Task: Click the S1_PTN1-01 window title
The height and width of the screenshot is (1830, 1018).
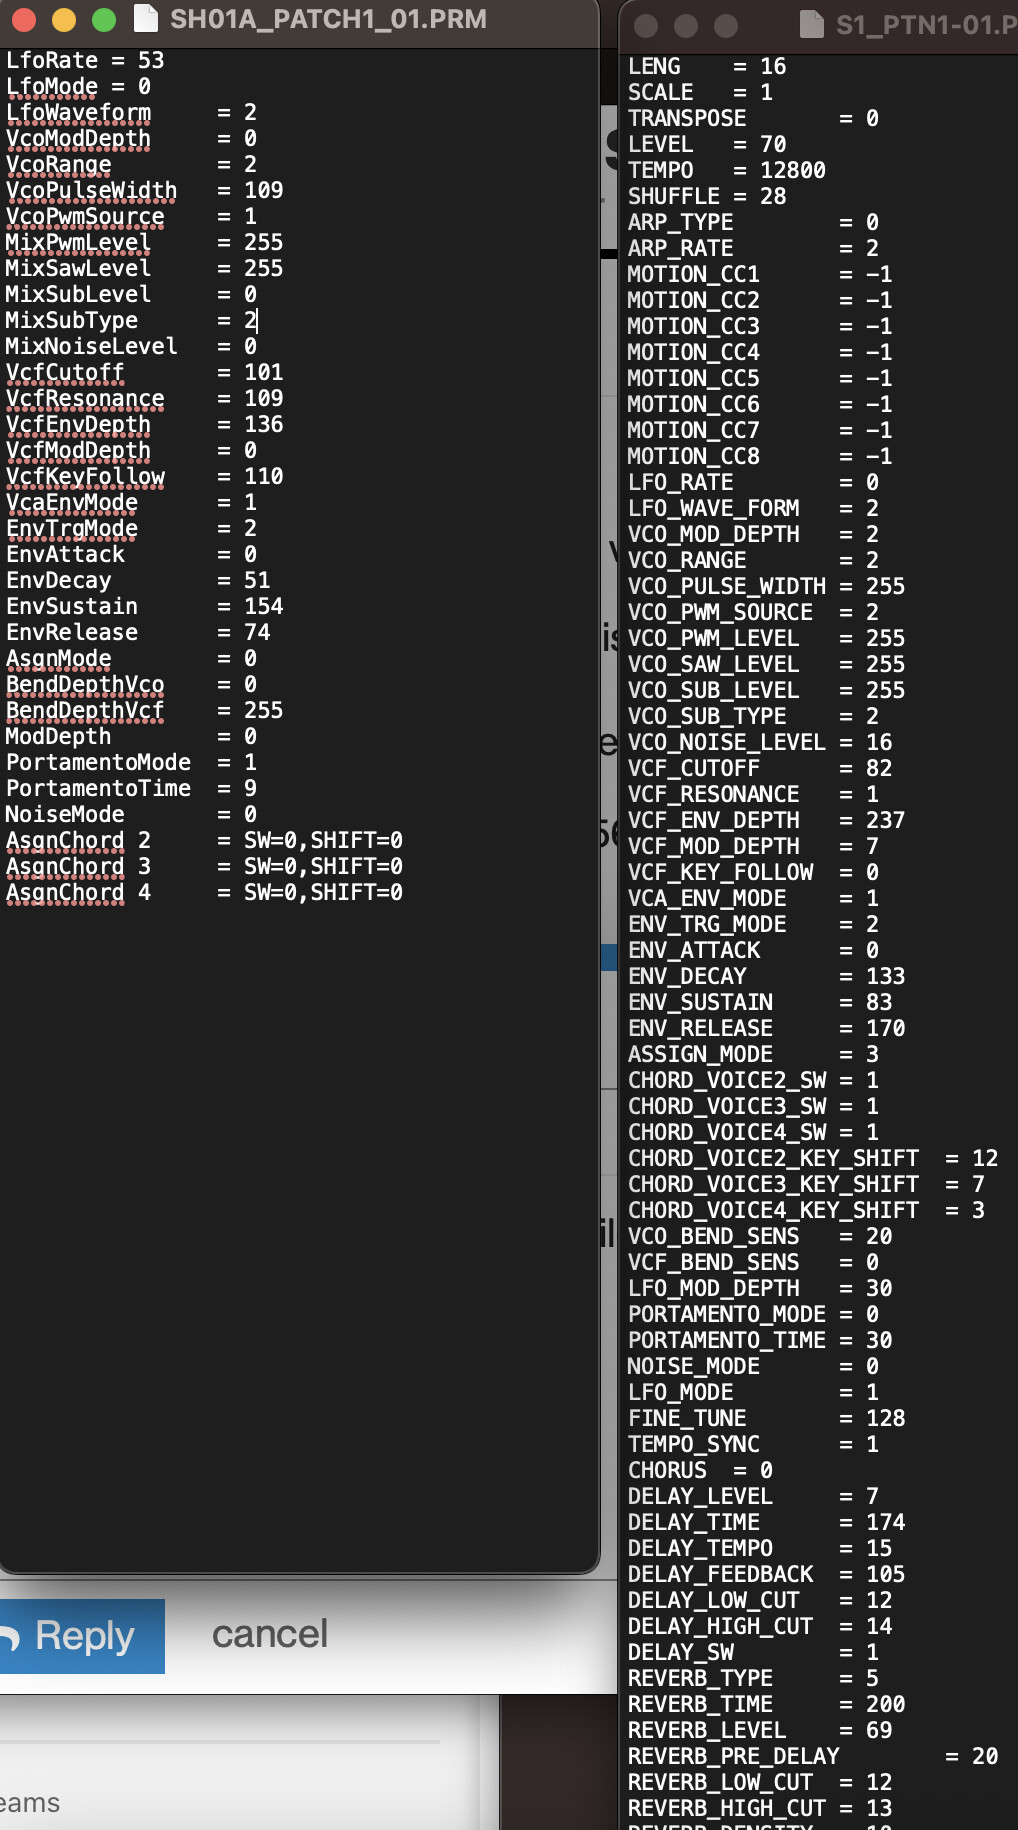Action: point(926,24)
